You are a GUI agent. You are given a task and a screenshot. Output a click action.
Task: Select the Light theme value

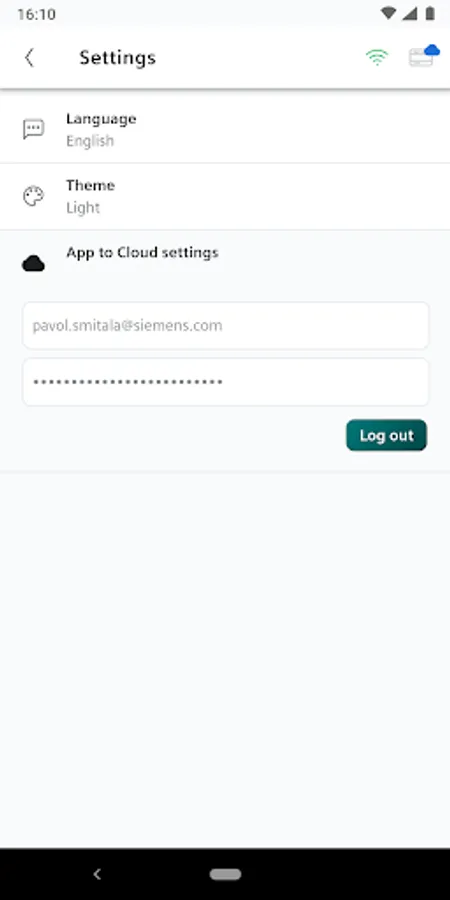tap(83, 208)
